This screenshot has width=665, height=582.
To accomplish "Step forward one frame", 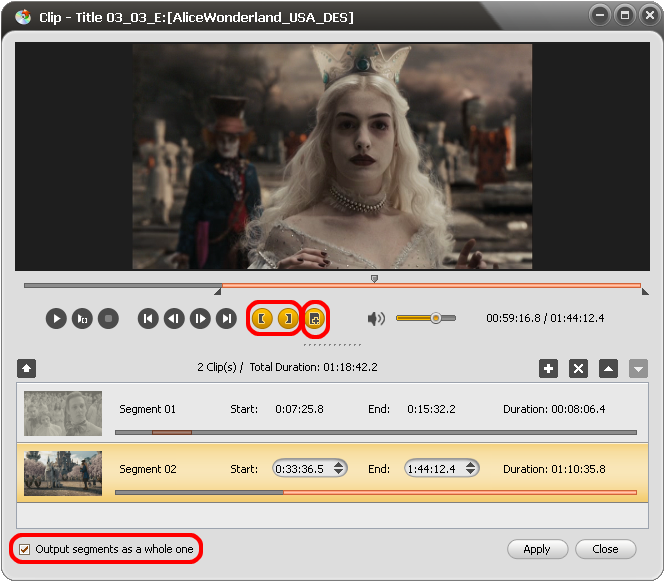I will tap(200, 319).
